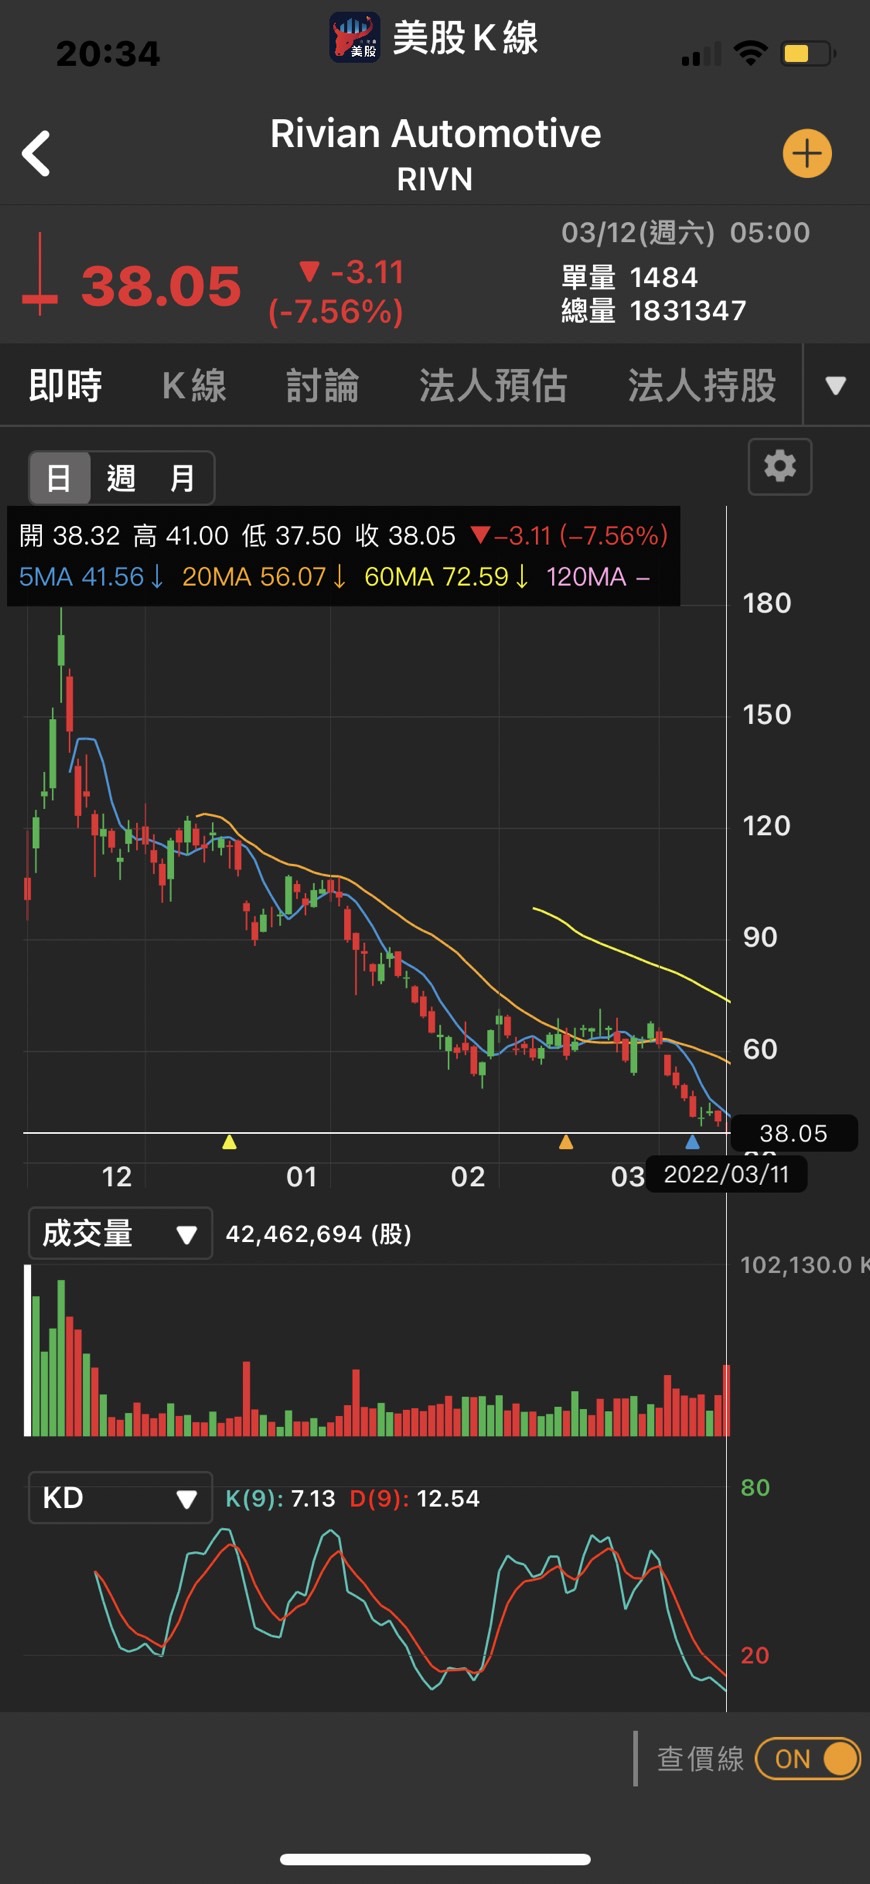Screen dimensions: 870x1884
Task: Tap the 38.05 last price
Action: (161, 287)
